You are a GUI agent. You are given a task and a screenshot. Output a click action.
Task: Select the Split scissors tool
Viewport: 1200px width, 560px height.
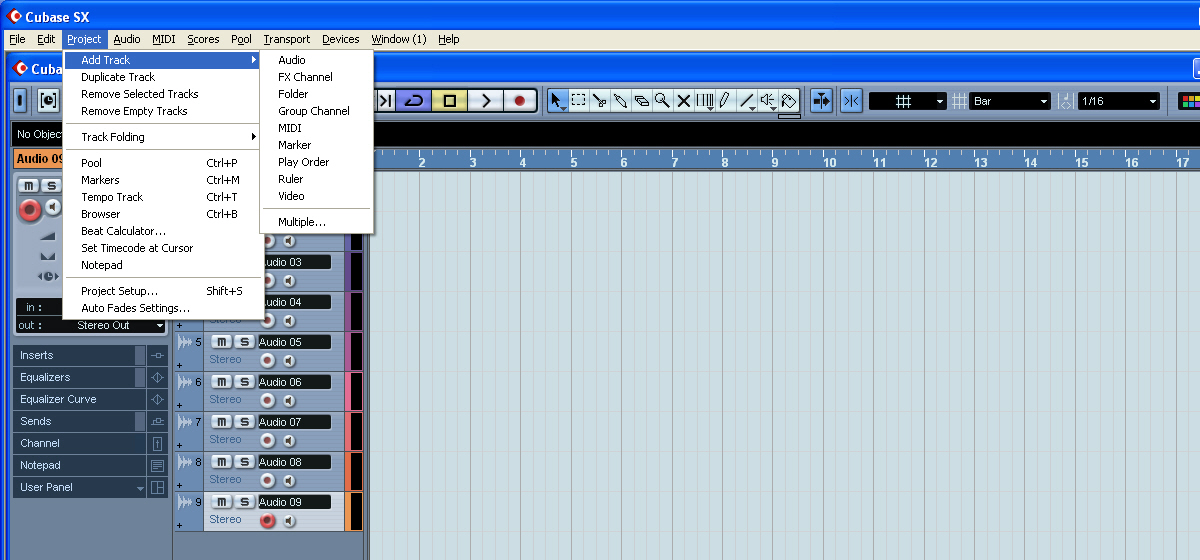[x=599, y=101]
